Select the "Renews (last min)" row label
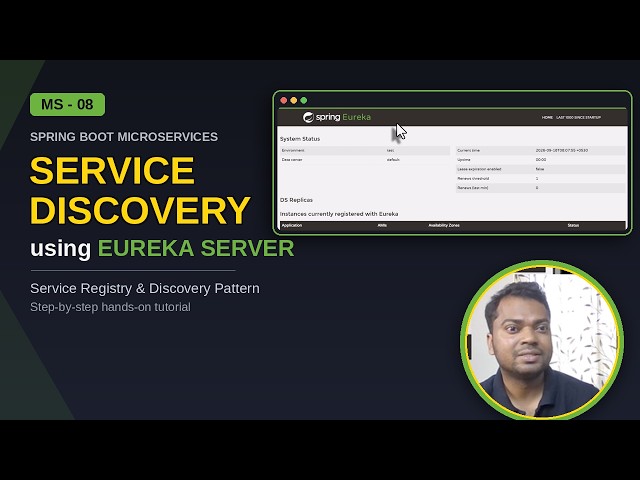Viewport: 640px width, 480px height. pos(473,188)
